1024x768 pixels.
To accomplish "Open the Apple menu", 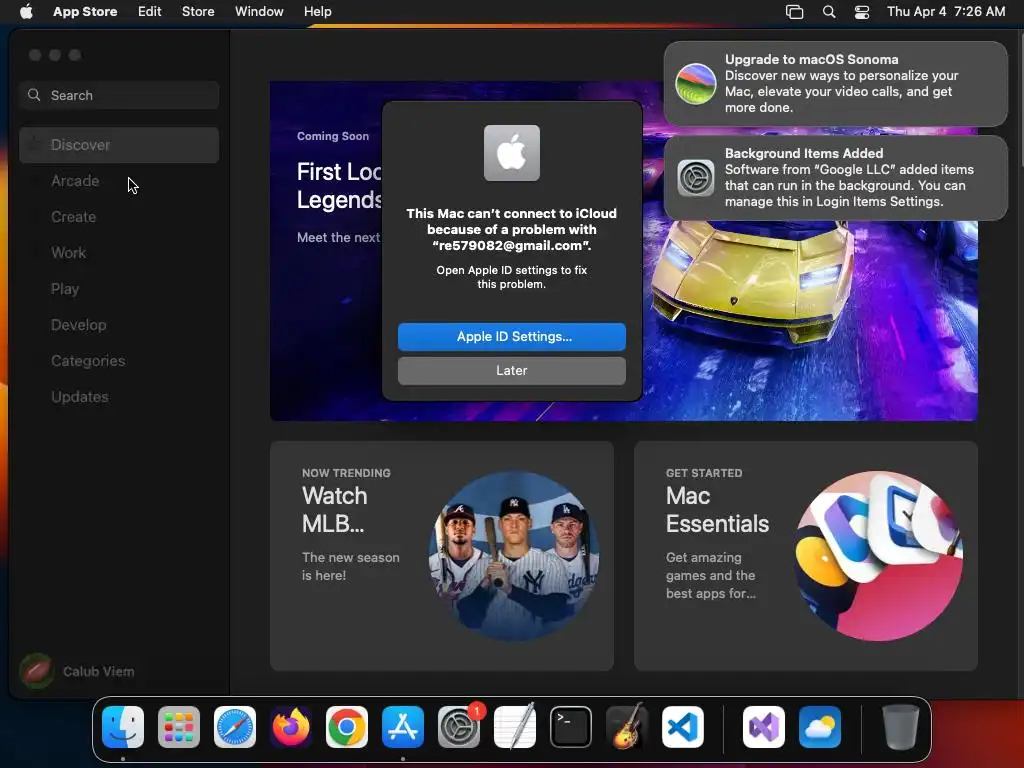I will (26, 11).
